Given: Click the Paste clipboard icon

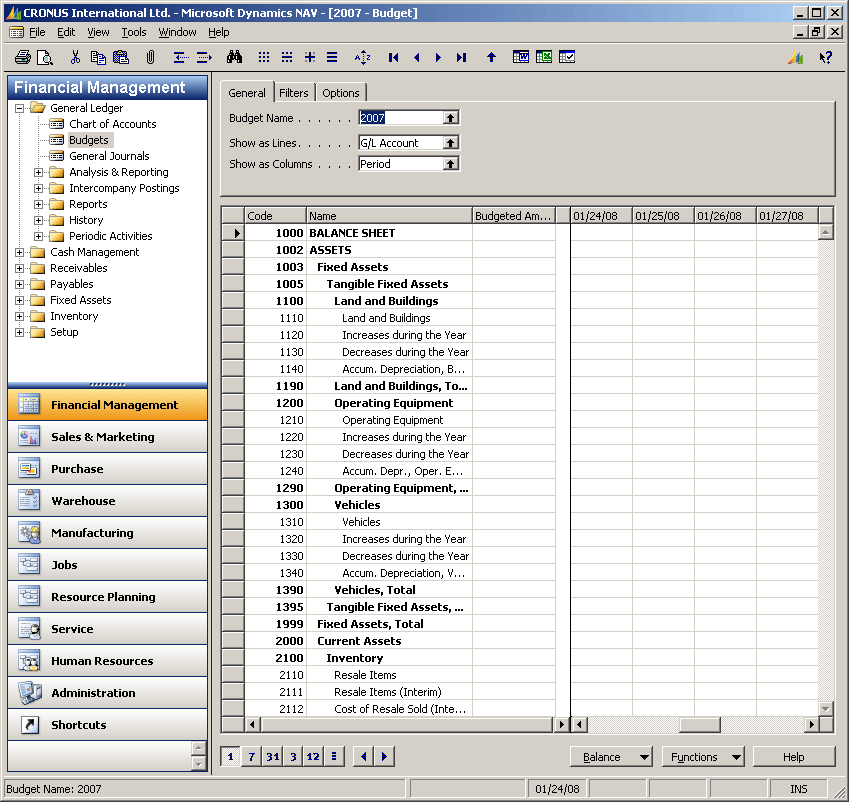Looking at the screenshot, I should (x=121, y=57).
